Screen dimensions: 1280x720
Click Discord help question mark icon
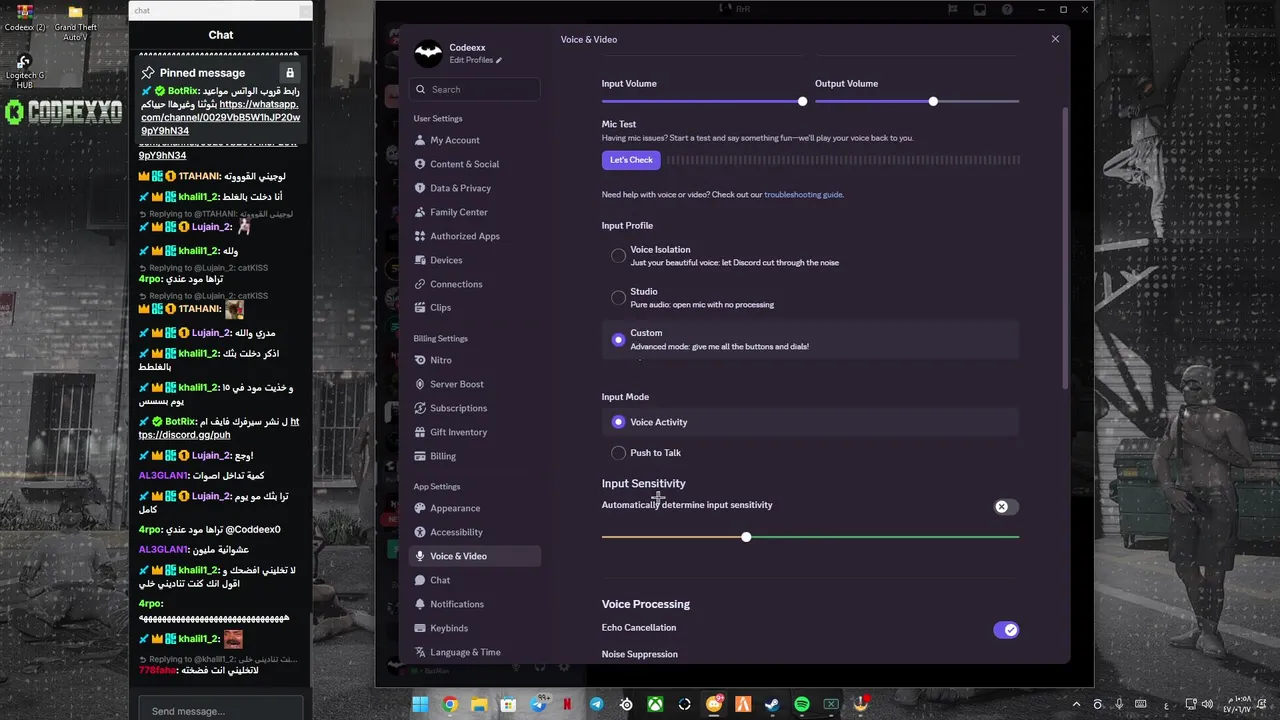pyautogui.click(x=1007, y=10)
